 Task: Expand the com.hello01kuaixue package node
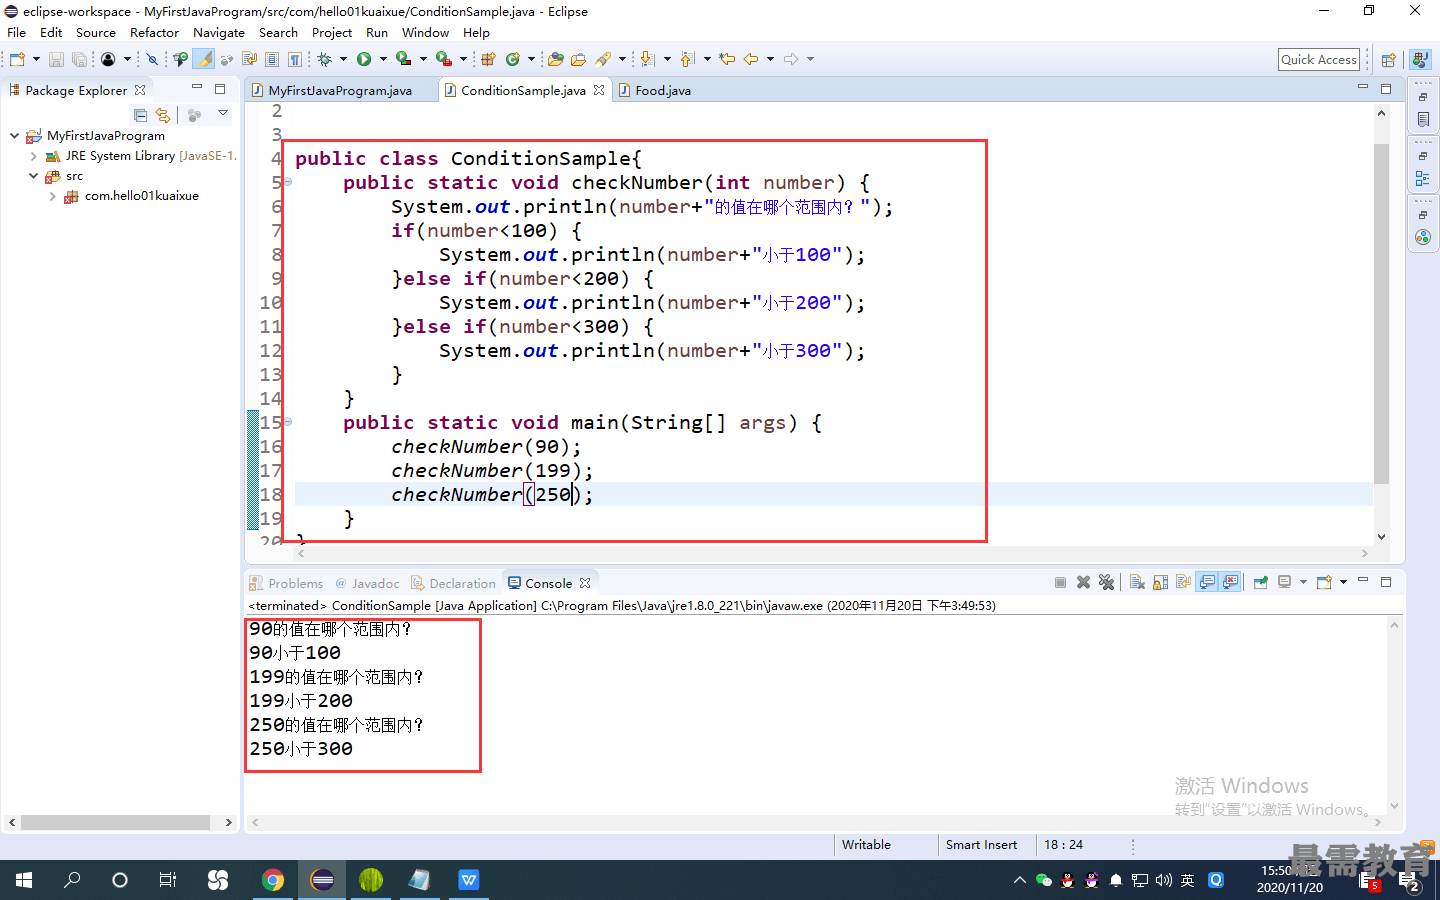(x=52, y=196)
